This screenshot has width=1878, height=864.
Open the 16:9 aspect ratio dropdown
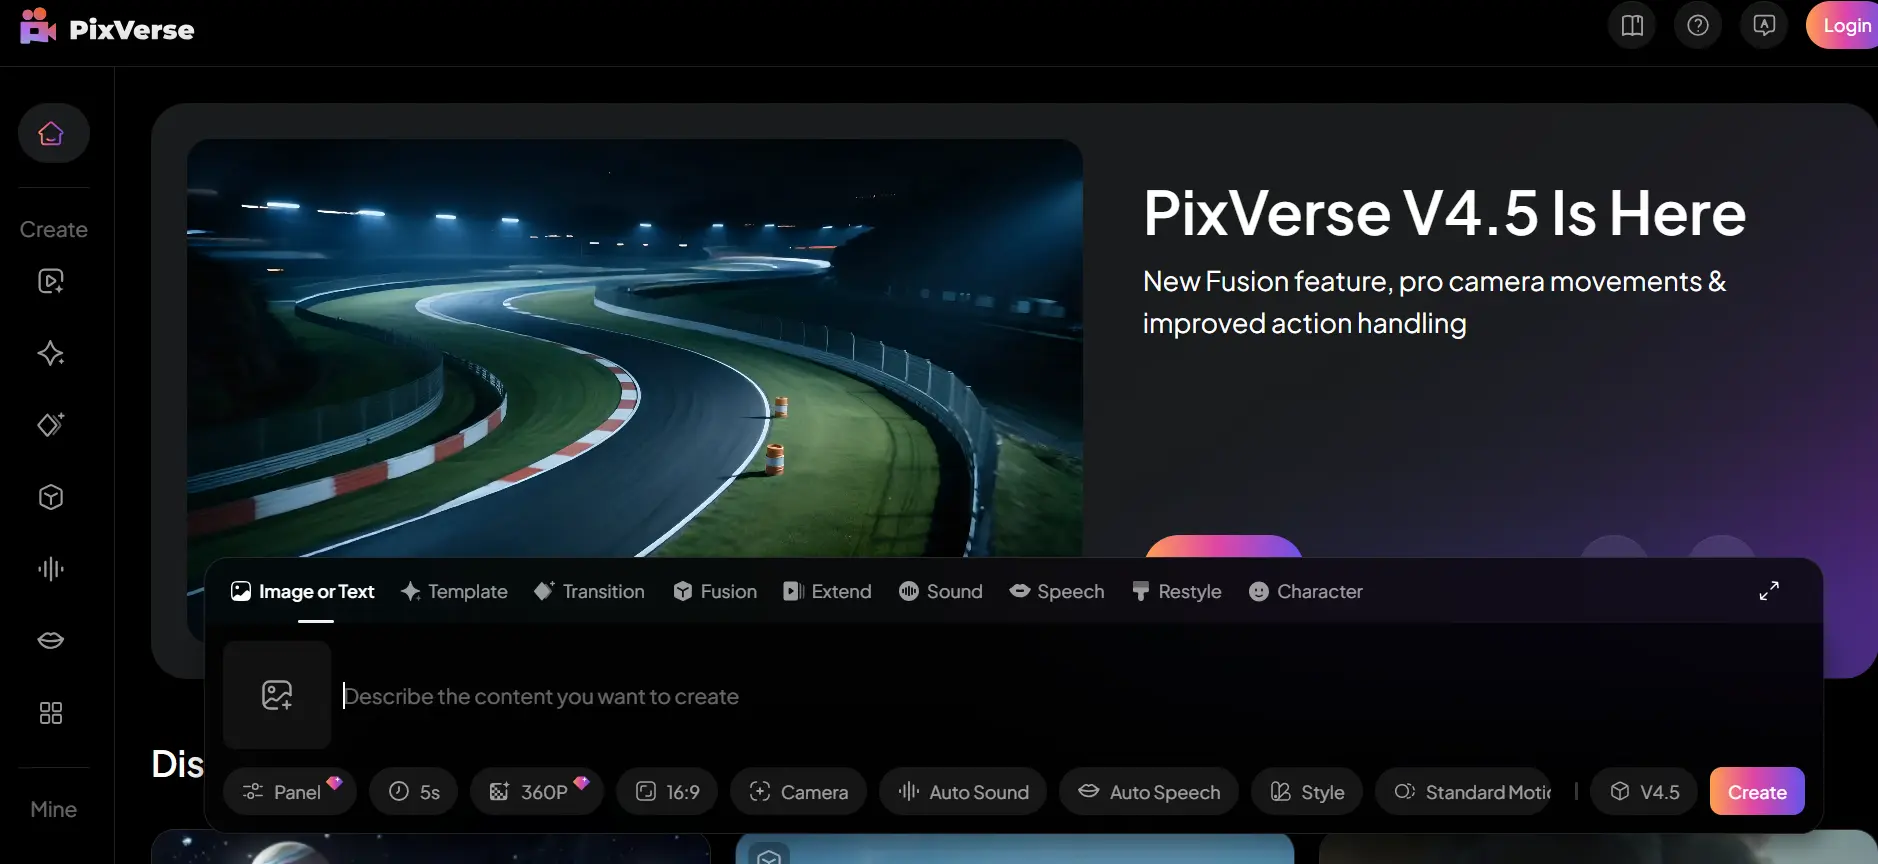click(x=667, y=791)
